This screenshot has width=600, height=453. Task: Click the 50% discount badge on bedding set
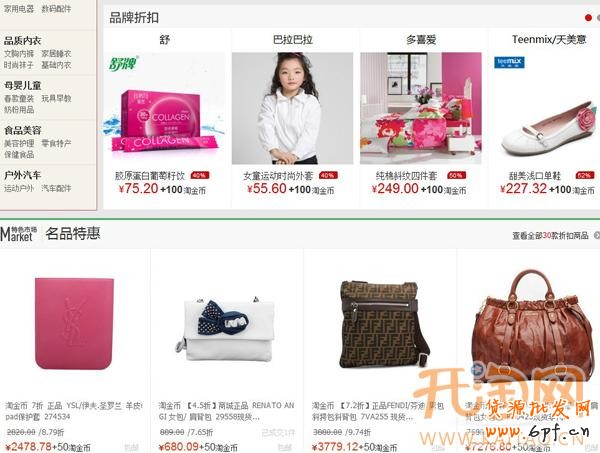456,176
